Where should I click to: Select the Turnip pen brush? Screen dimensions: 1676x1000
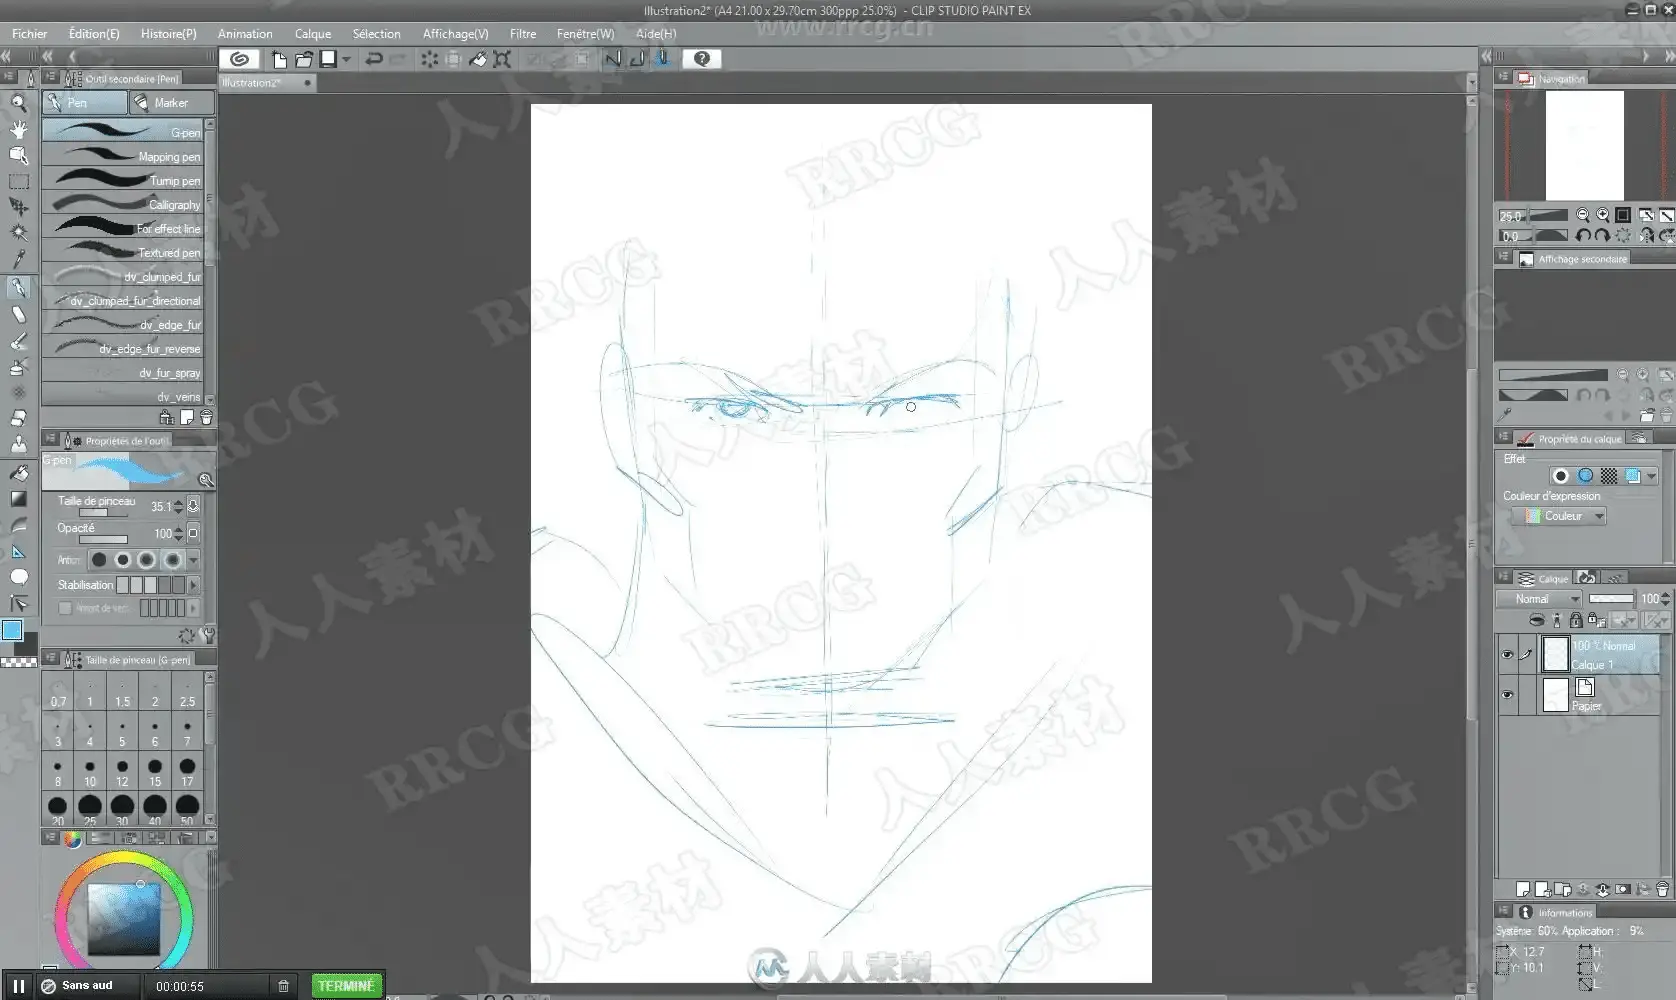123,180
